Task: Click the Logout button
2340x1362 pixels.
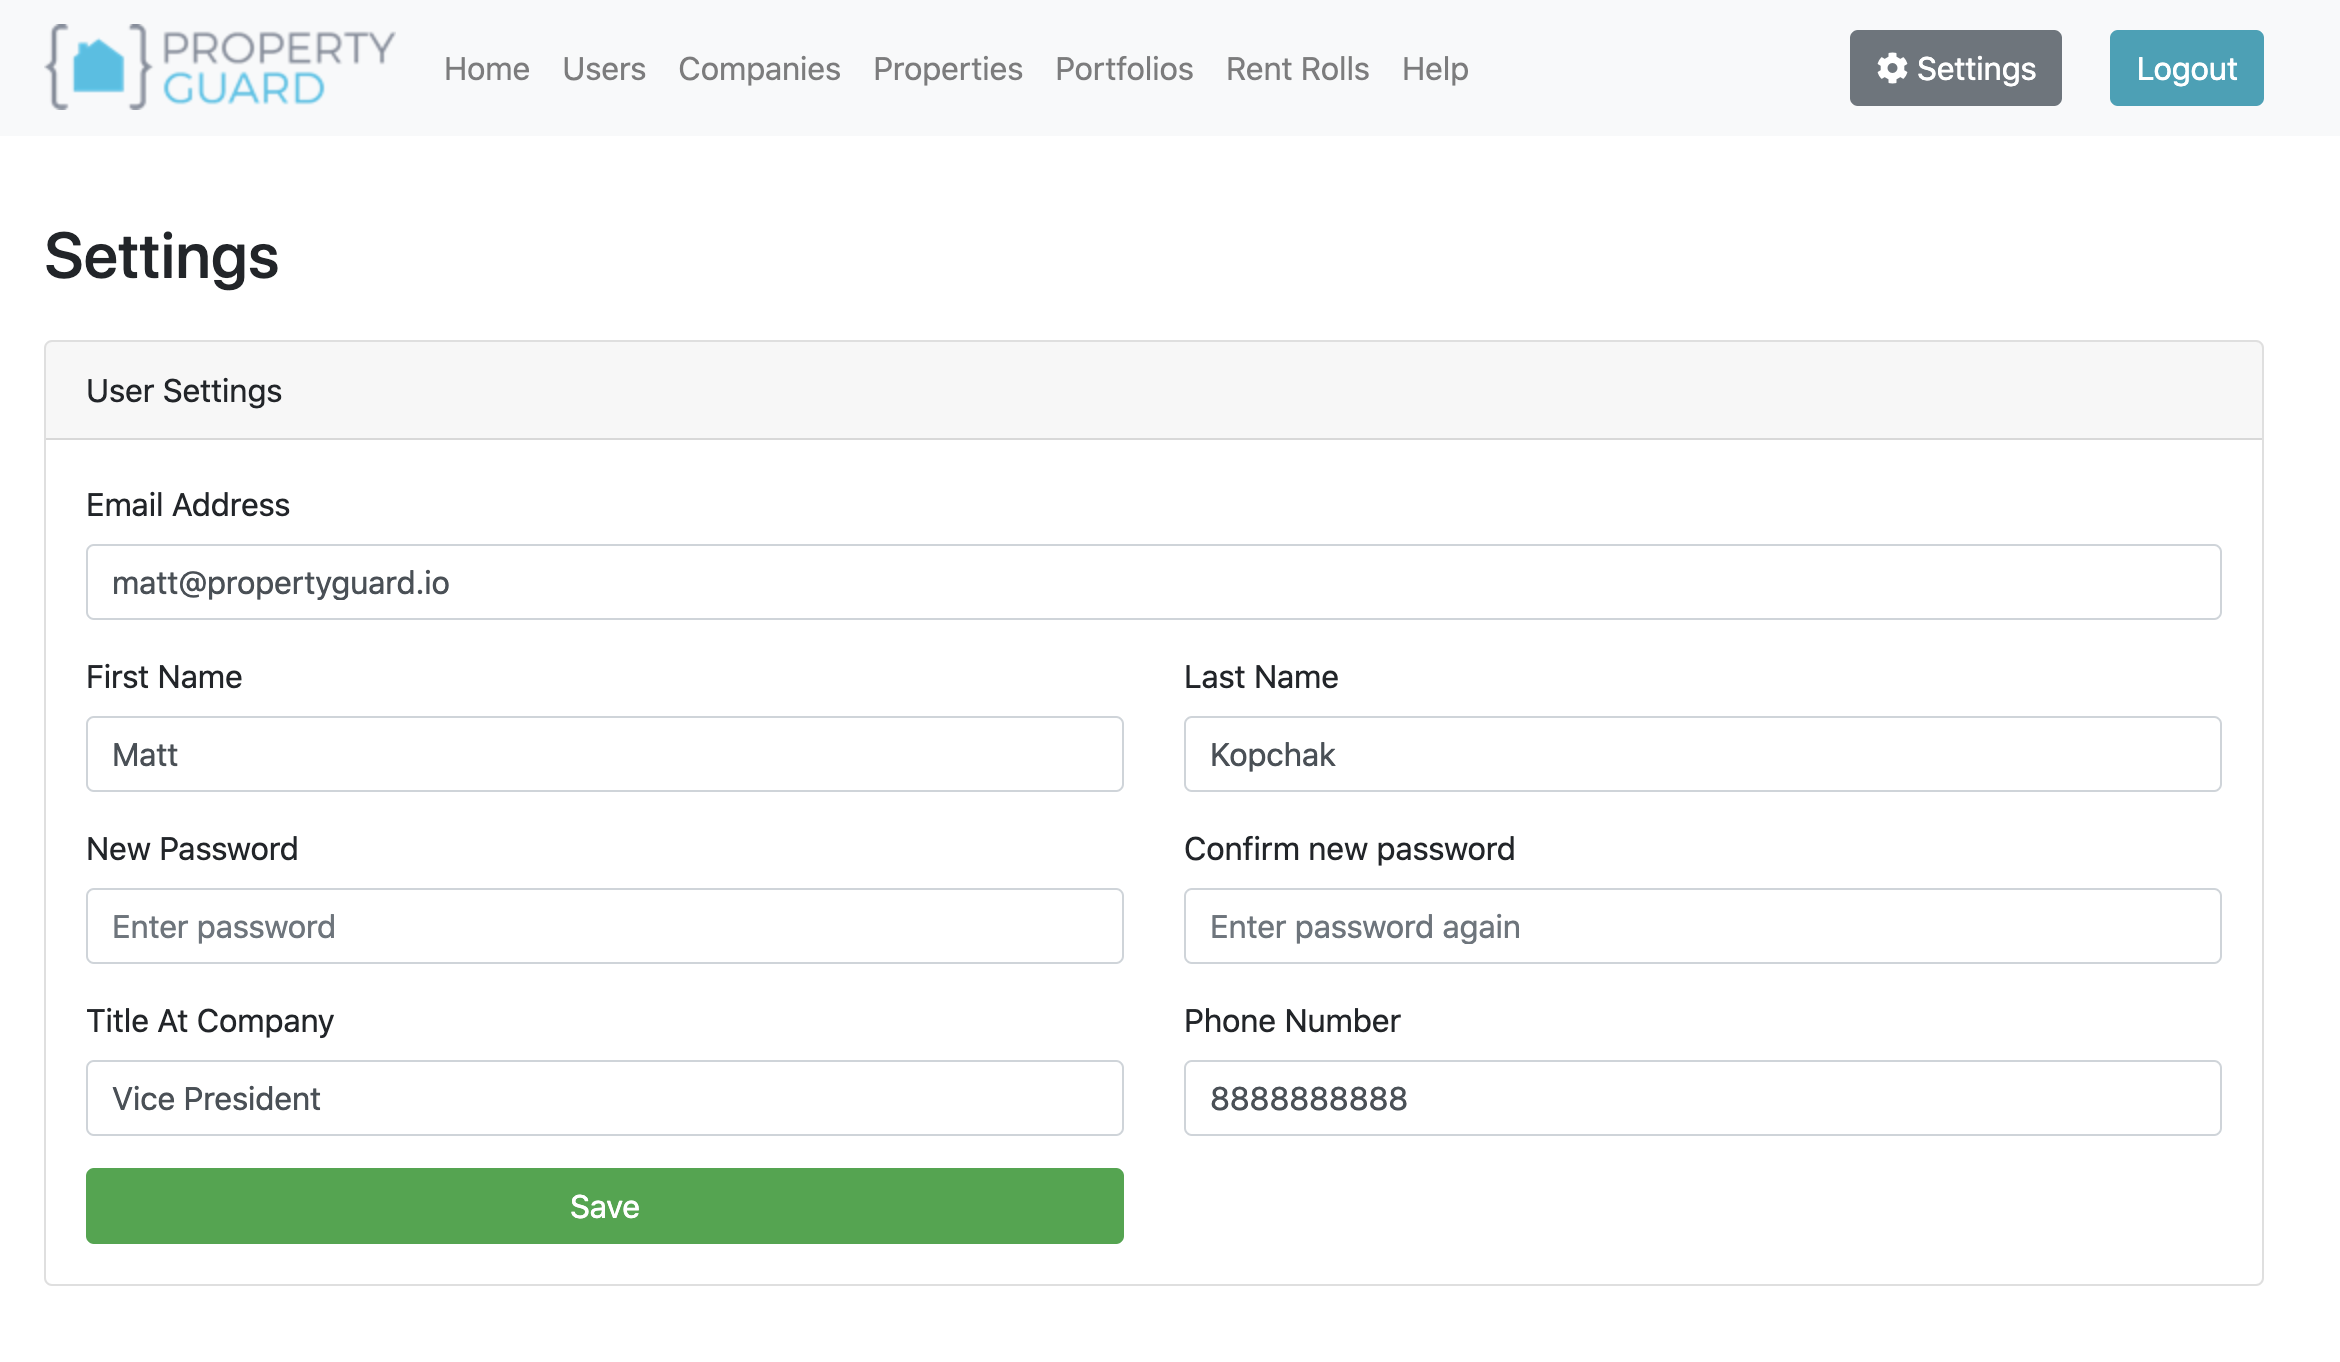Action: point(2186,68)
